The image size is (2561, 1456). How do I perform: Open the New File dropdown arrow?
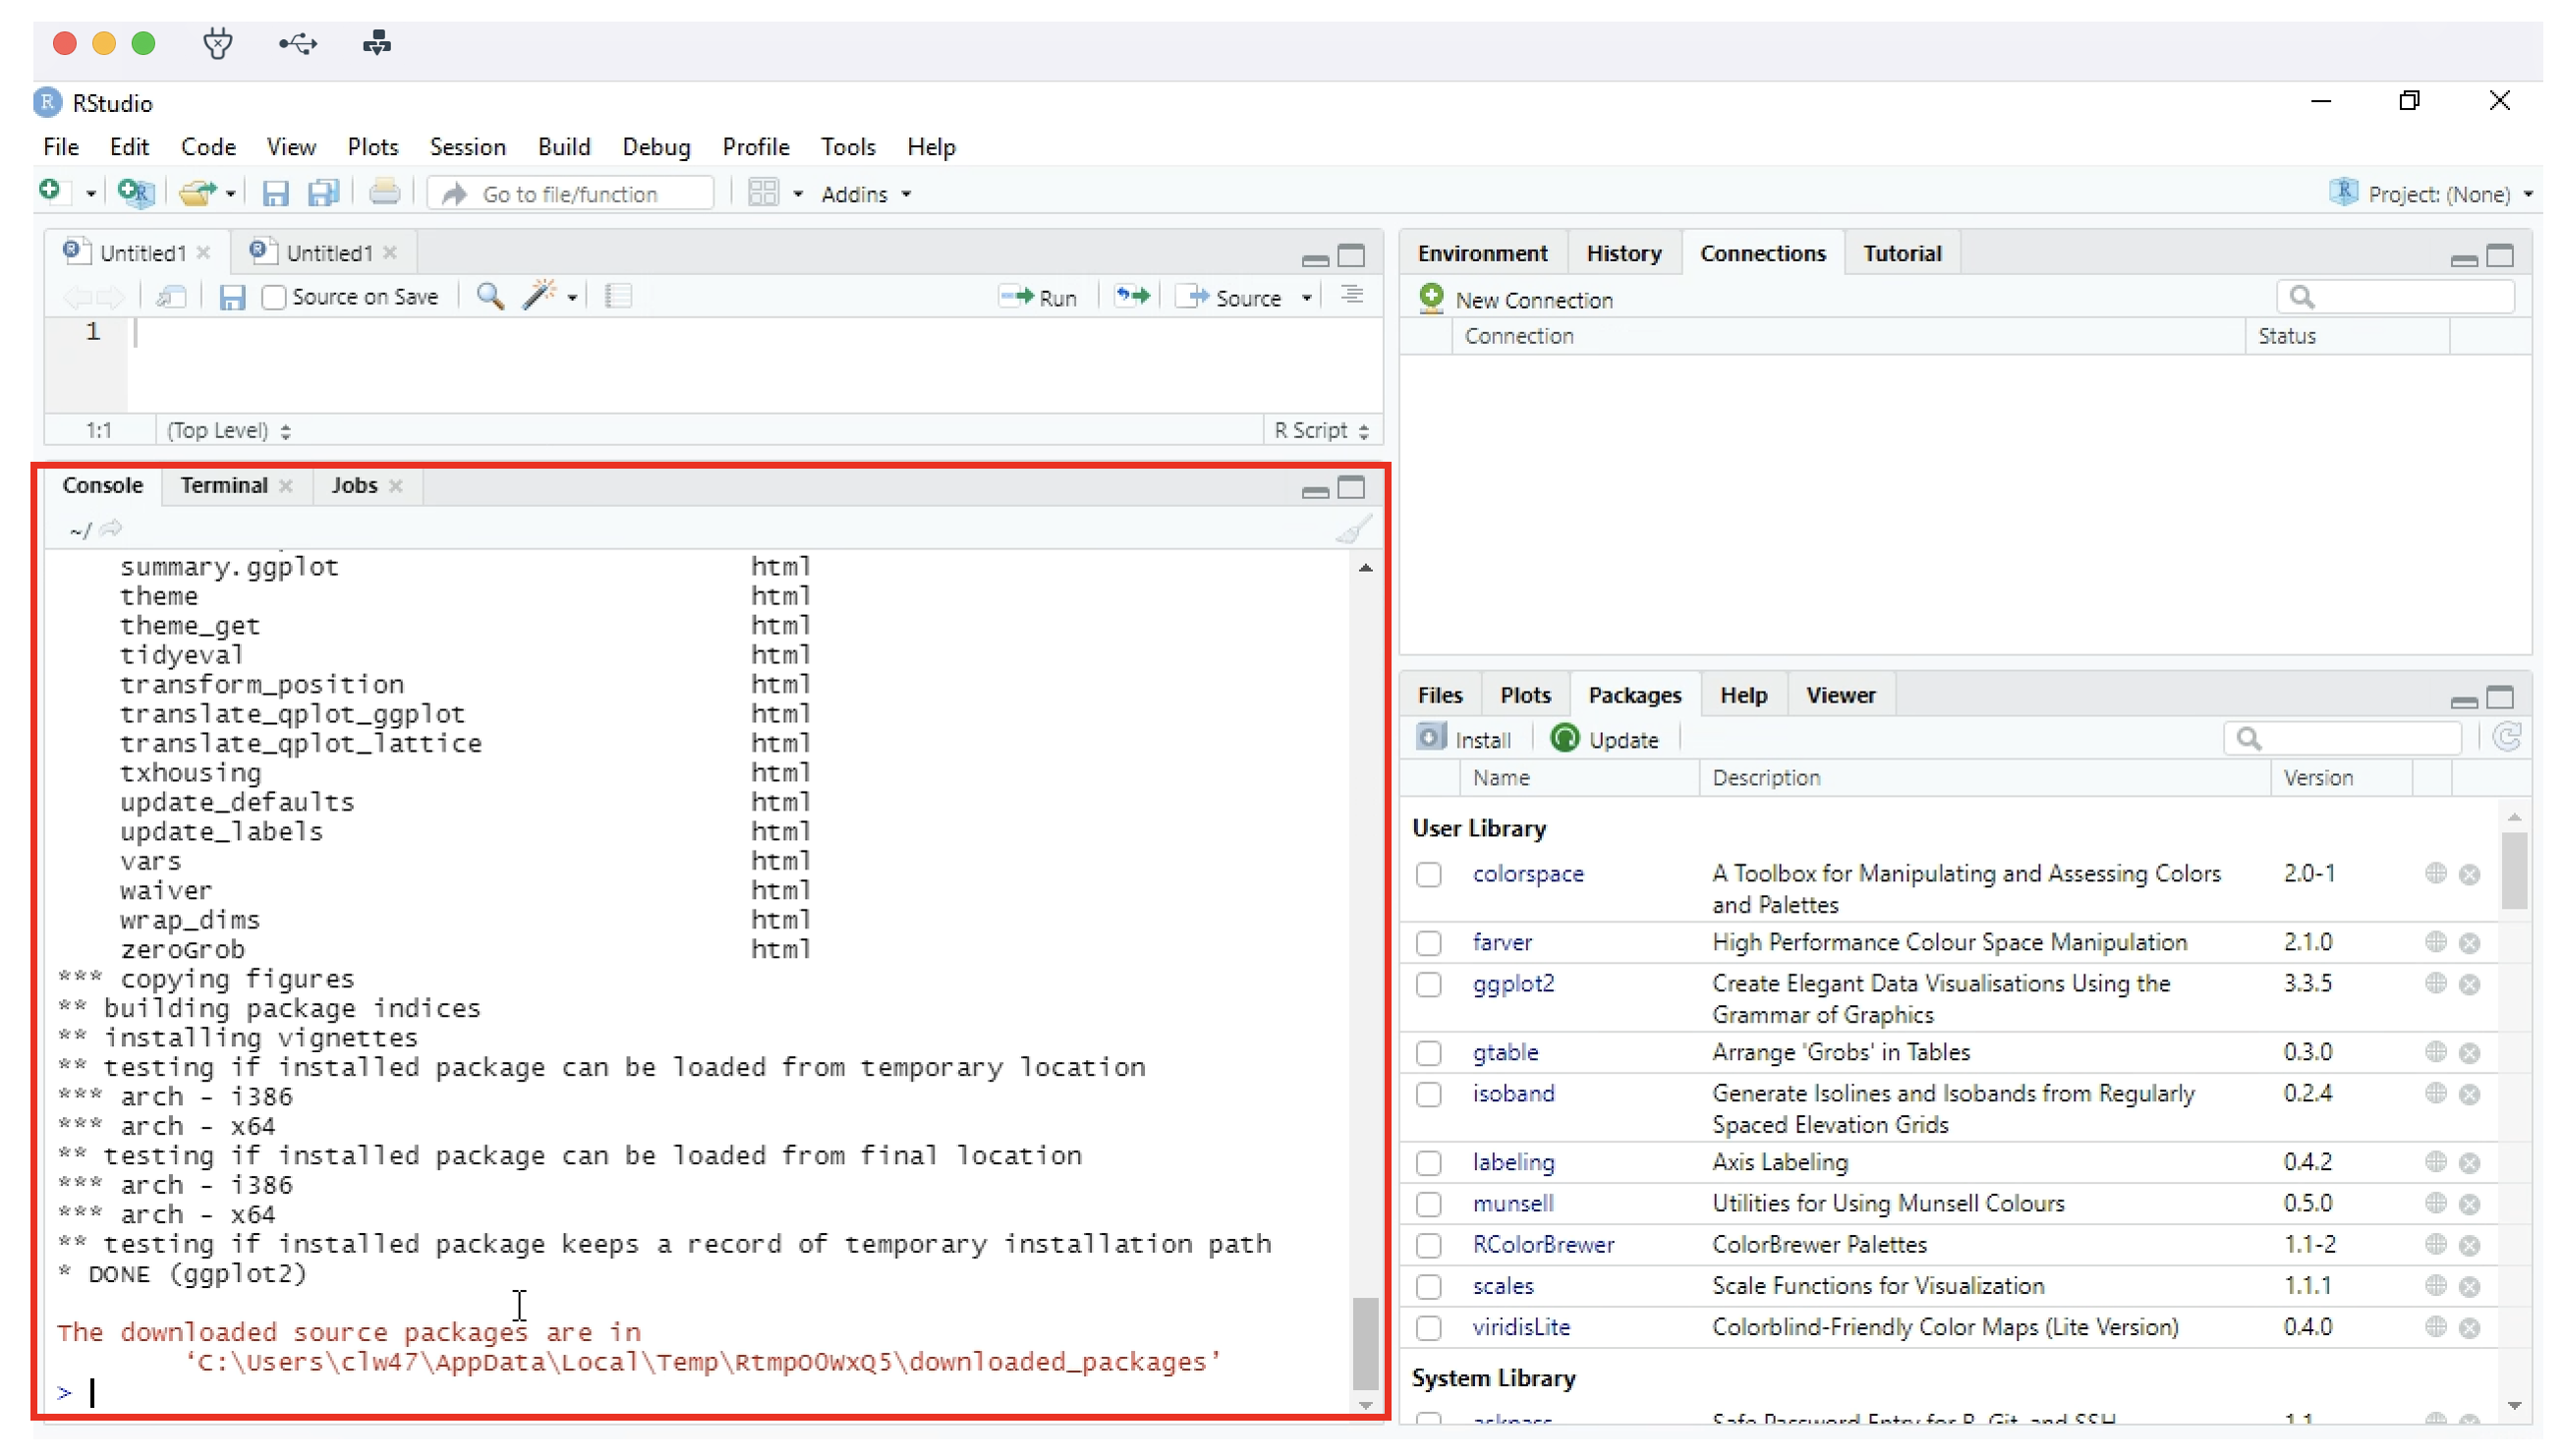[x=90, y=194]
